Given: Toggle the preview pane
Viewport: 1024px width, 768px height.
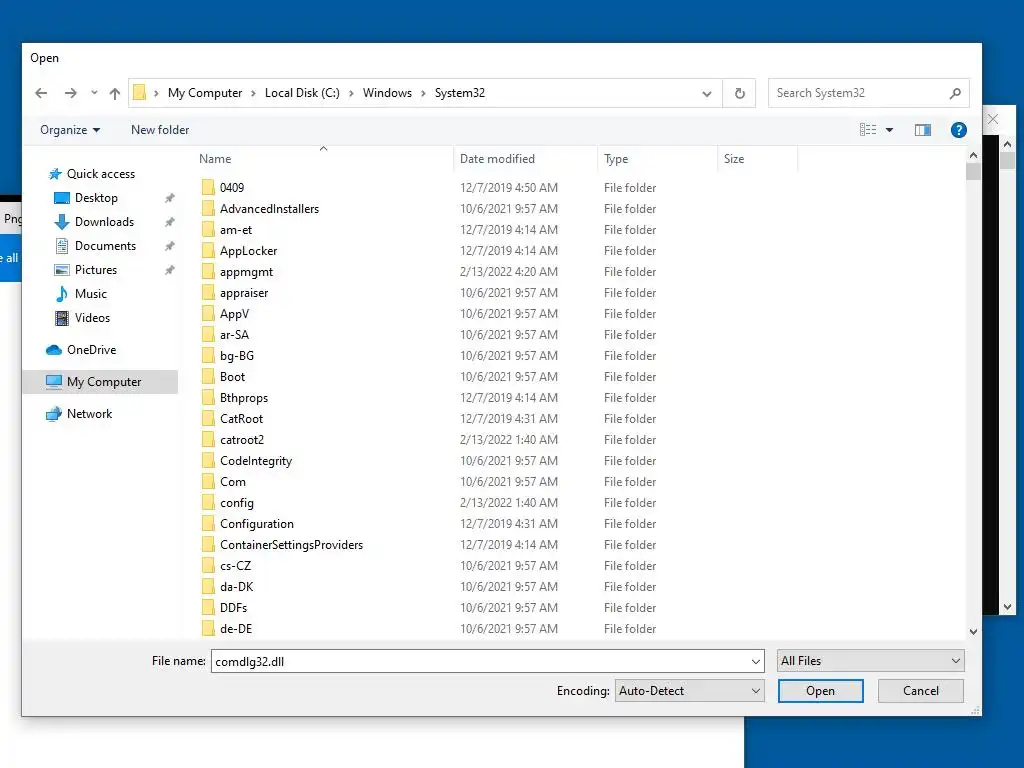Looking at the screenshot, I should pyautogui.click(x=923, y=130).
